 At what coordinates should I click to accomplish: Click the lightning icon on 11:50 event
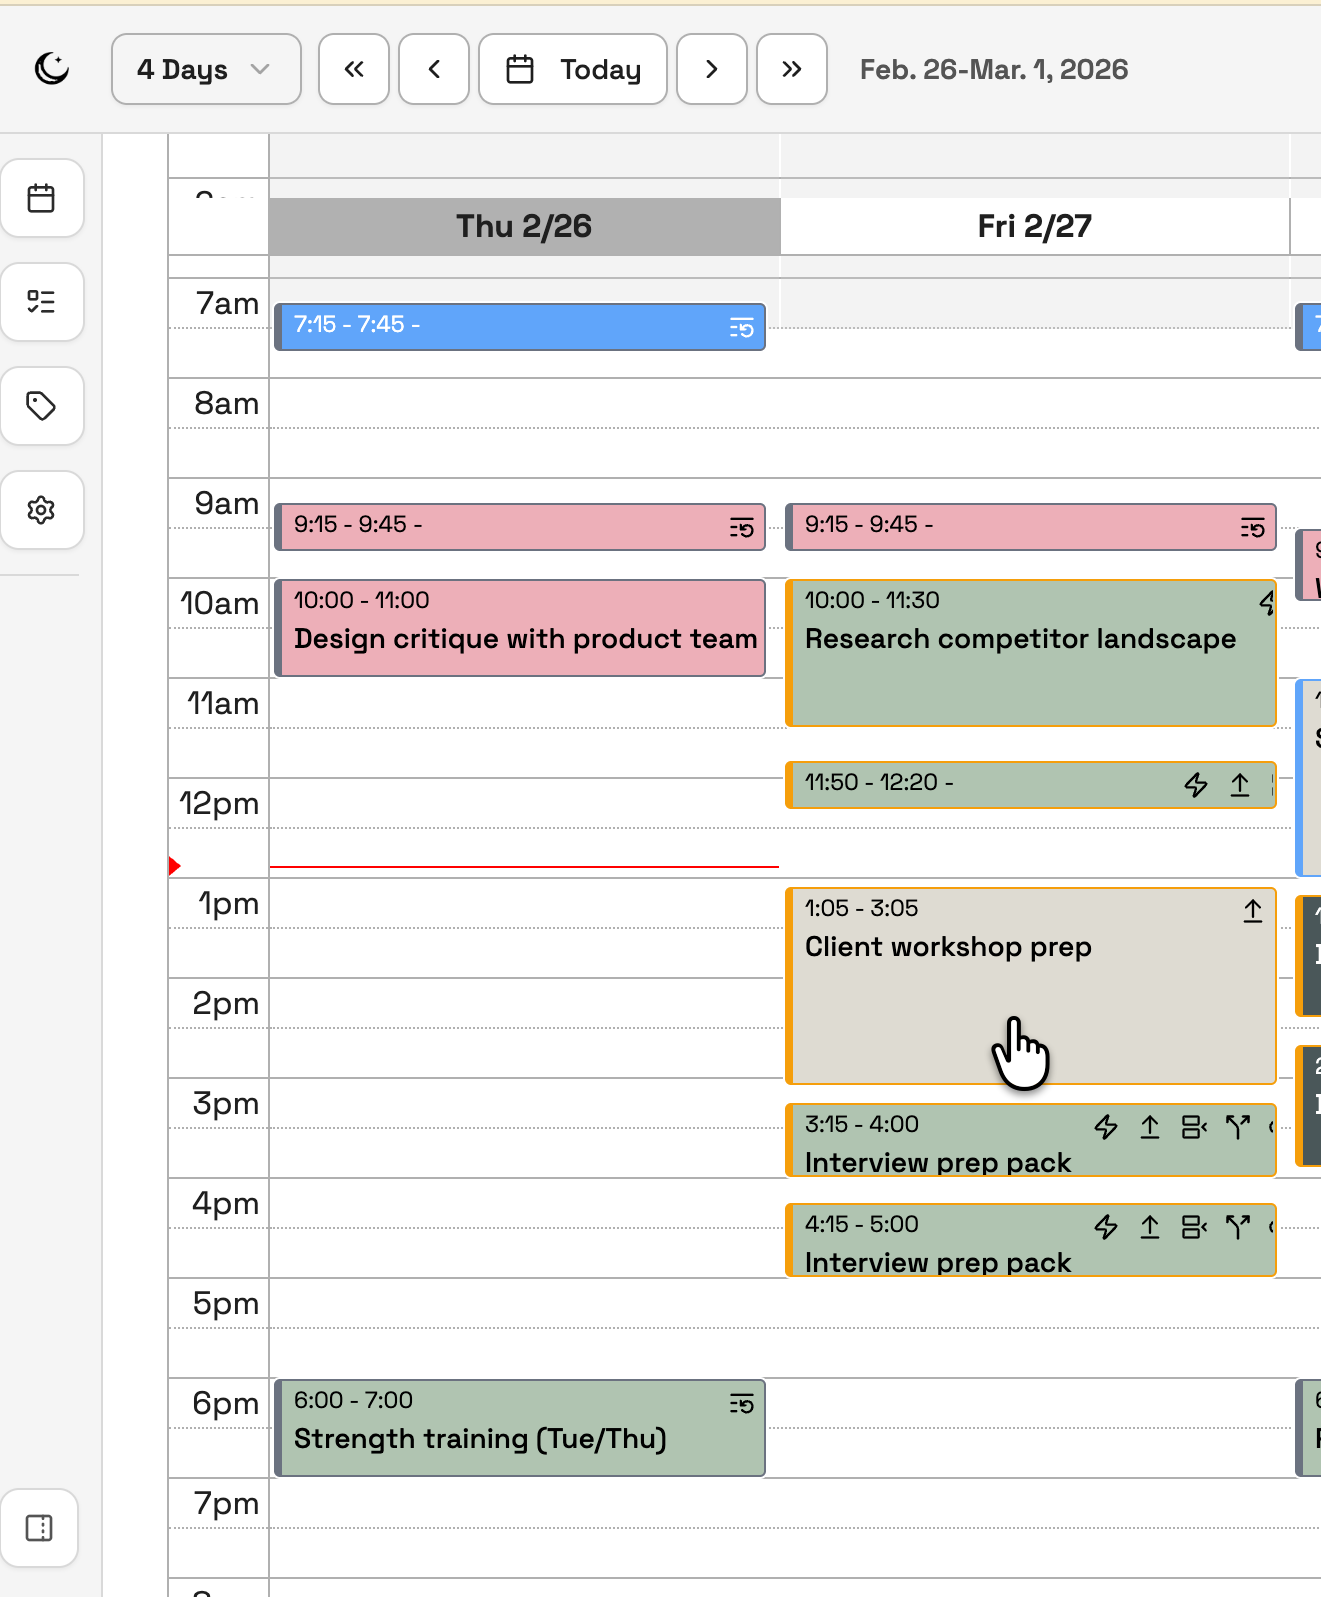[x=1196, y=785]
